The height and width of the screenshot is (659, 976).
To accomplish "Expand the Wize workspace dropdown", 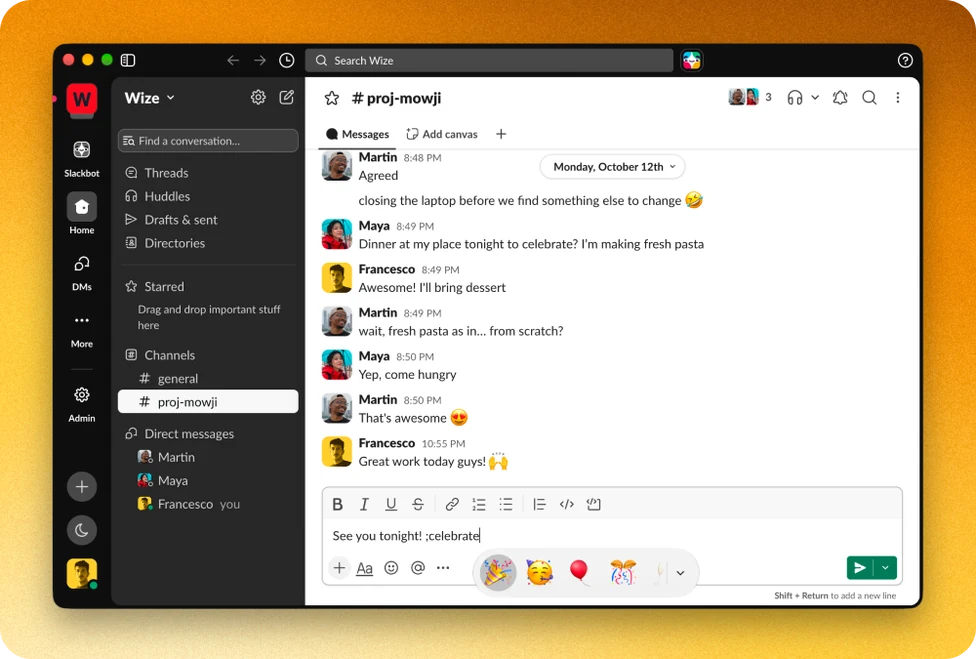I will pos(149,98).
